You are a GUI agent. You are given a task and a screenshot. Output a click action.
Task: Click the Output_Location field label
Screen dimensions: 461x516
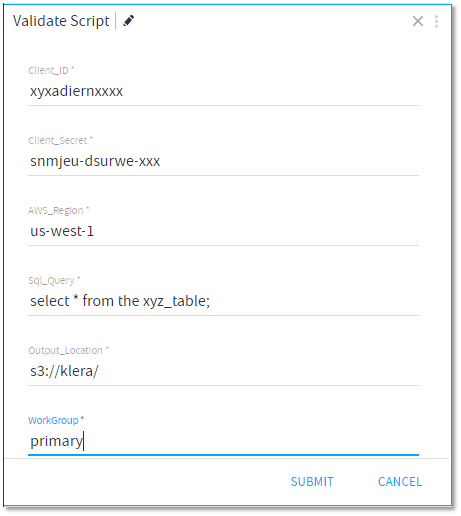coord(65,350)
